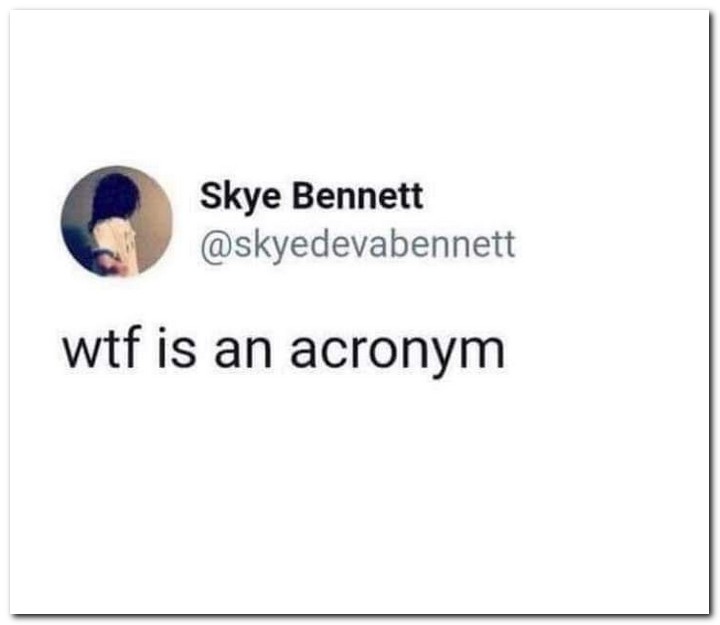Screen dimensions: 720x625
Task: Open Skye Bennett's circular profile picture
Action: [117, 221]
